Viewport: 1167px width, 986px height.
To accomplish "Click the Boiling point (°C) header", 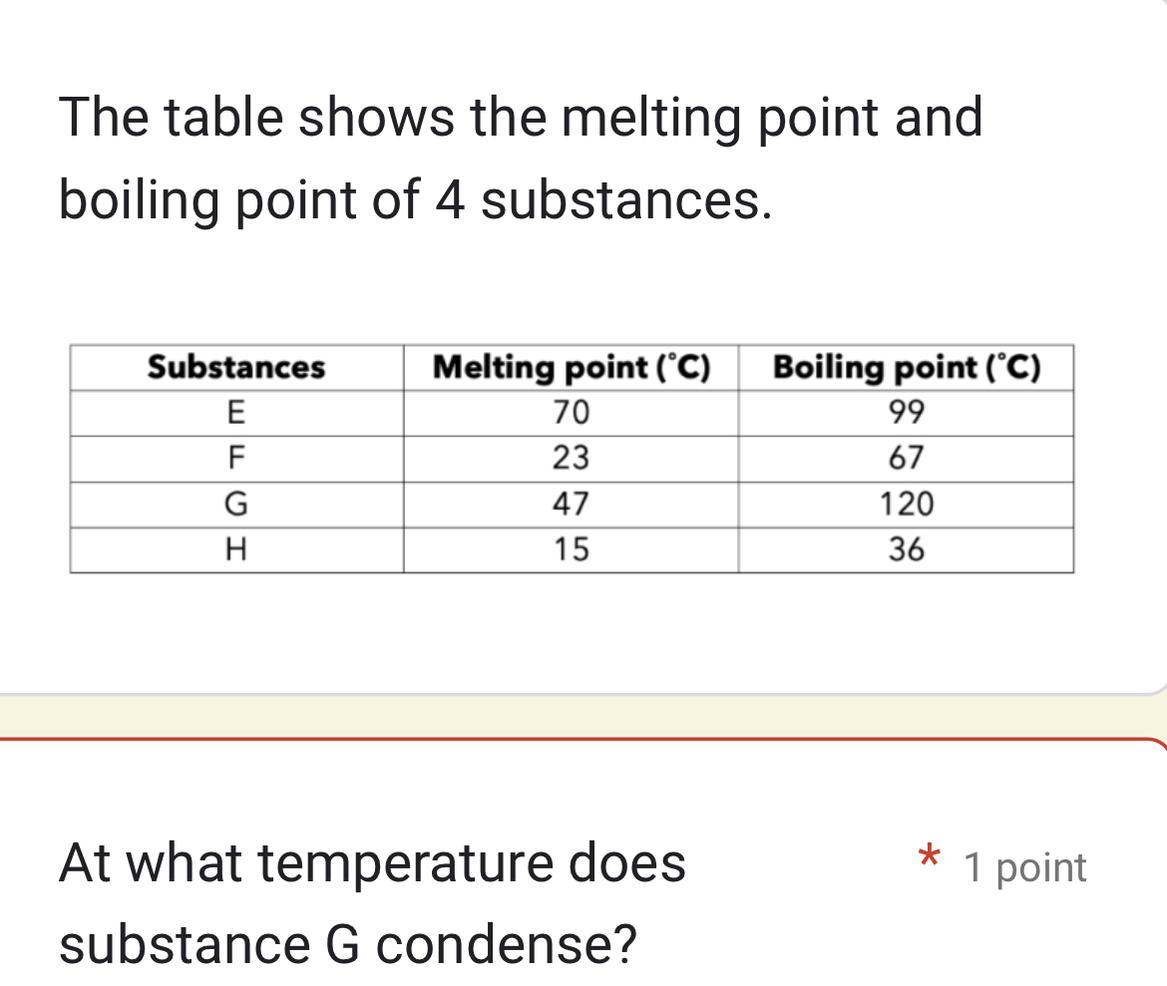I will 907,367.
